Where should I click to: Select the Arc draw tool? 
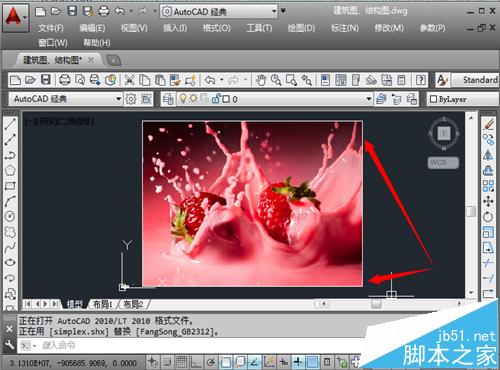10,201
